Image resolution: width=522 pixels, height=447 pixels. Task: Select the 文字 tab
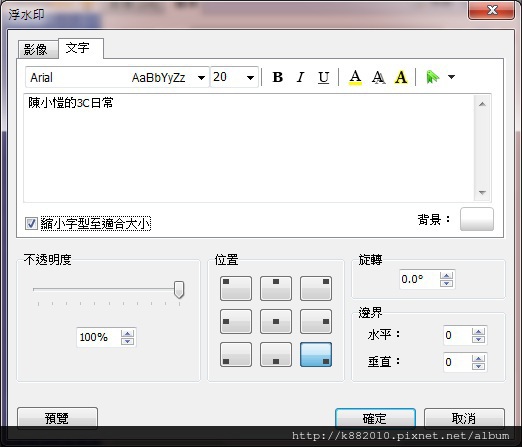[x=81, y=48]
